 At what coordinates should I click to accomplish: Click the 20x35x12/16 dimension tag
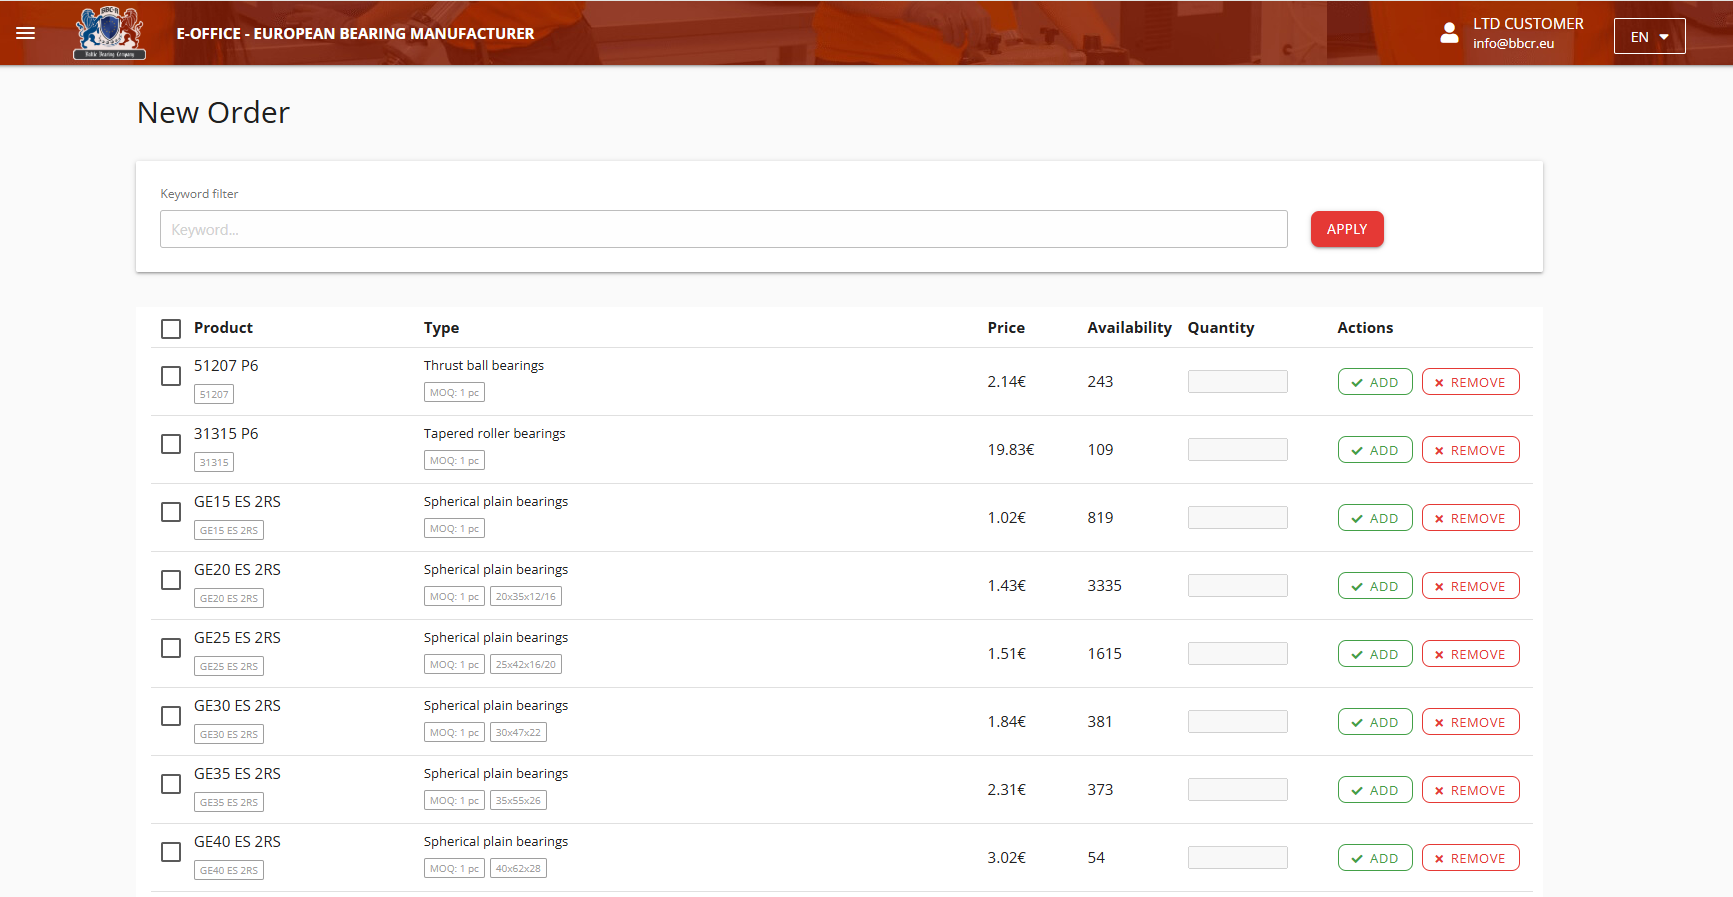tap(525, 597)
